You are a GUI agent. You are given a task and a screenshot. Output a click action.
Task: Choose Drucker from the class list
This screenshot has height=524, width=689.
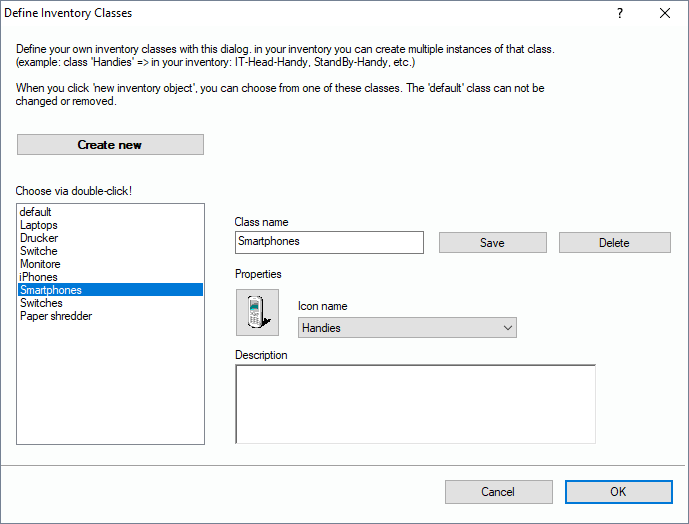(x=39, y=238)
